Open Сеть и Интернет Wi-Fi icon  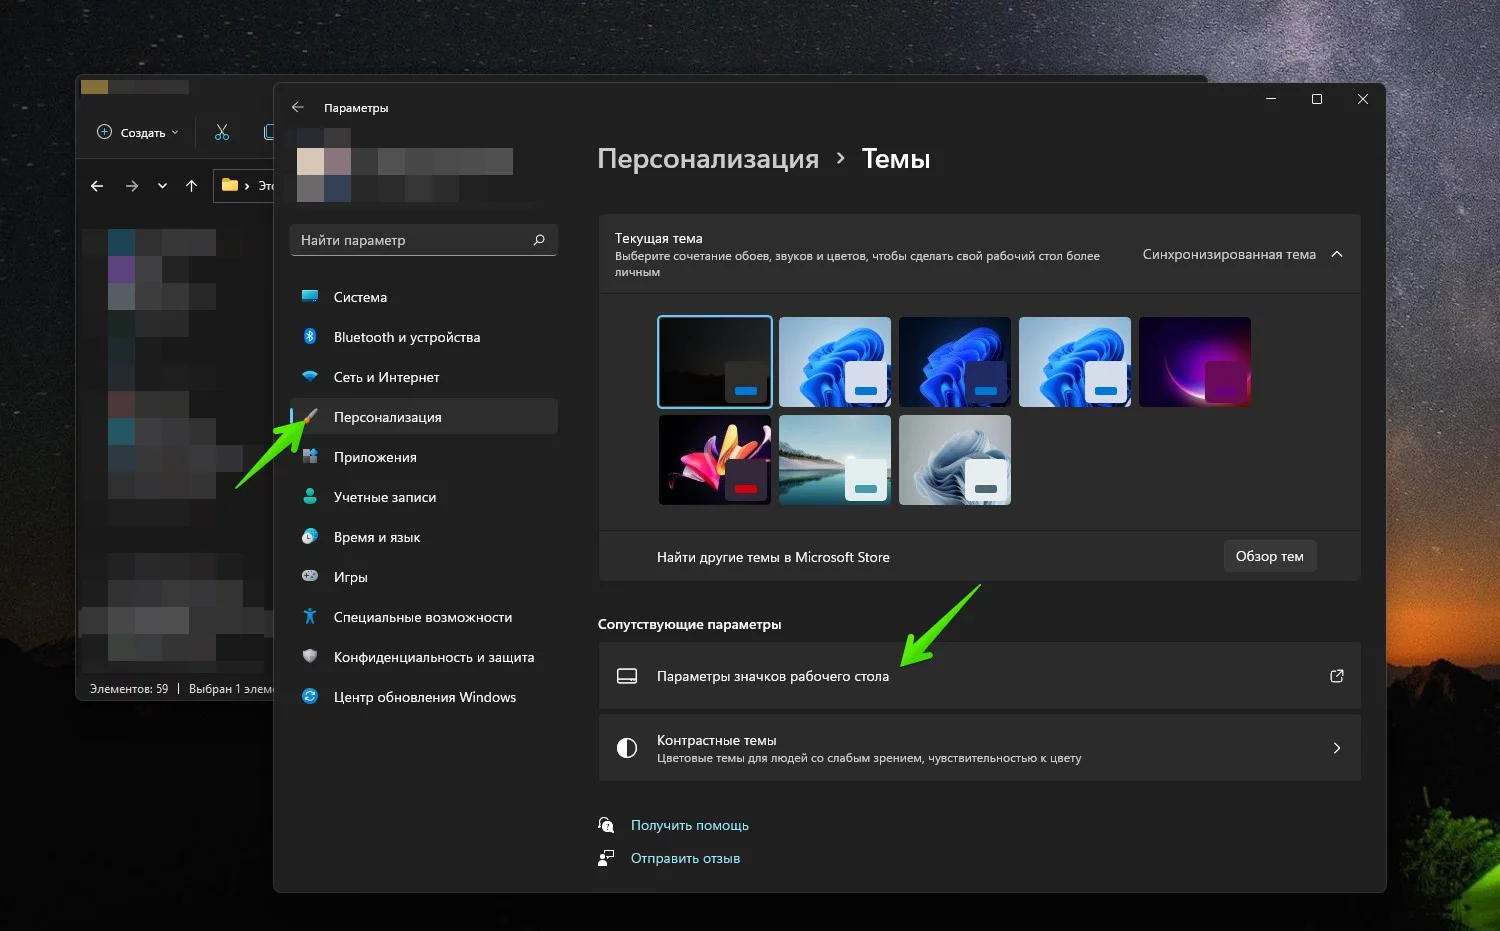(310, 377)
